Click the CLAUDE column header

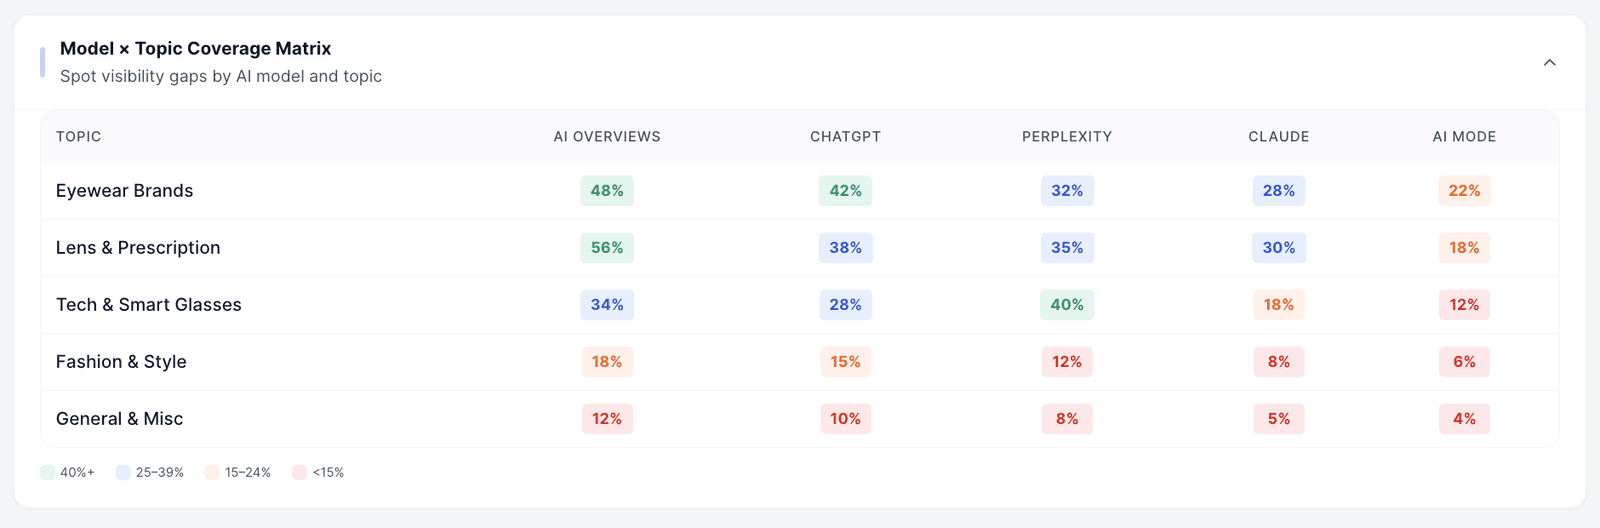click(1279, 137)
